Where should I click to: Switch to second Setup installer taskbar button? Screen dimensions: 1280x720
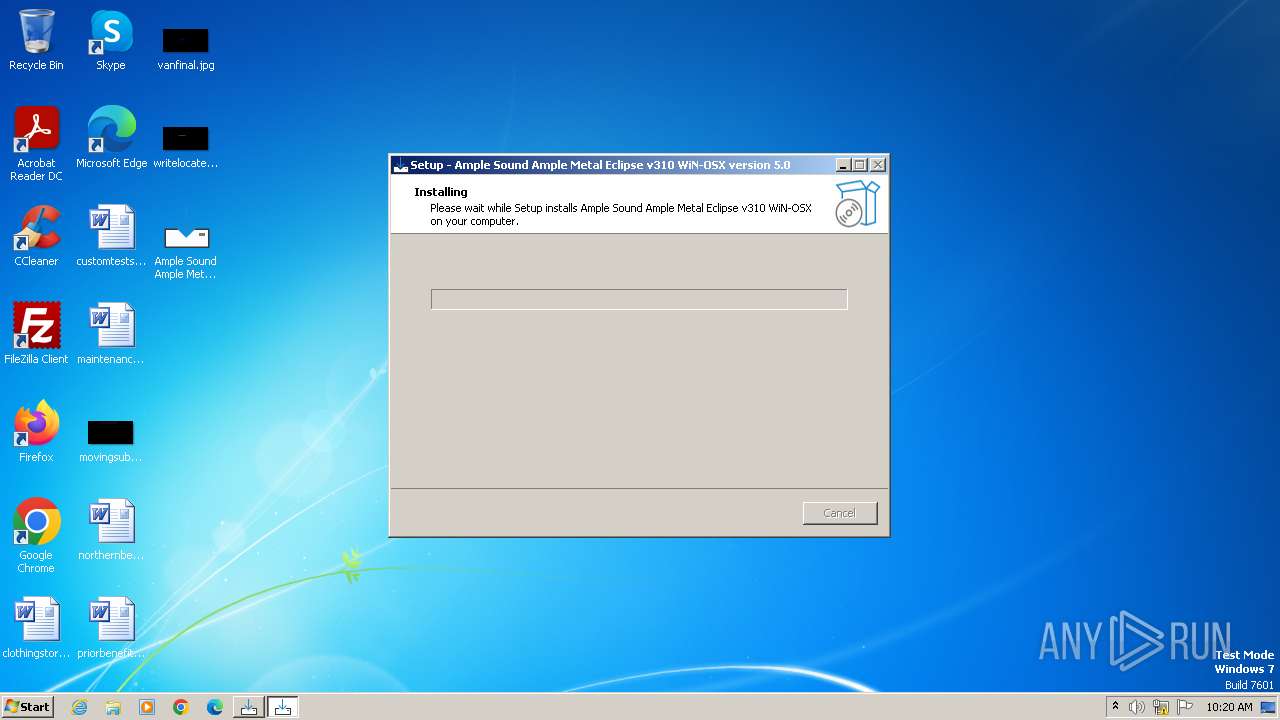coord(283,707)
